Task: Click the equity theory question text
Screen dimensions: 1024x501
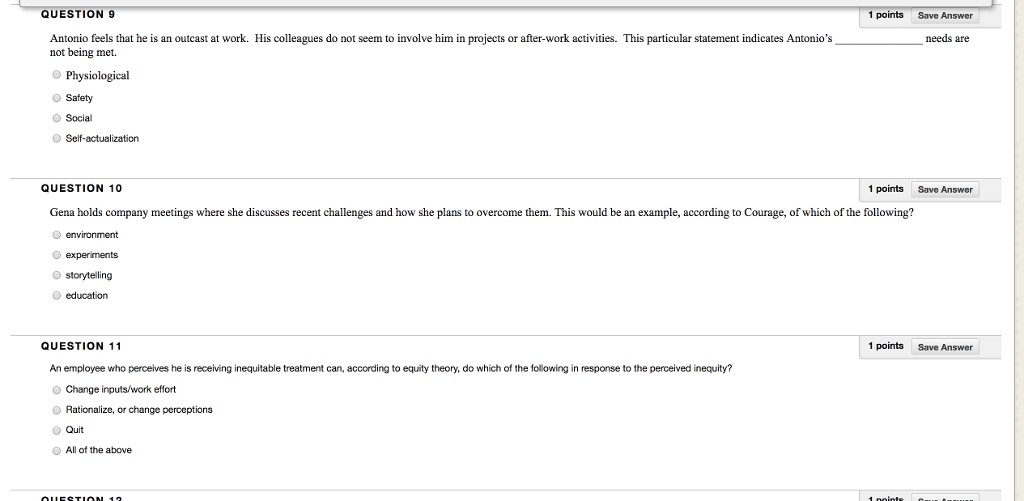Action: [x=391, y=368]
